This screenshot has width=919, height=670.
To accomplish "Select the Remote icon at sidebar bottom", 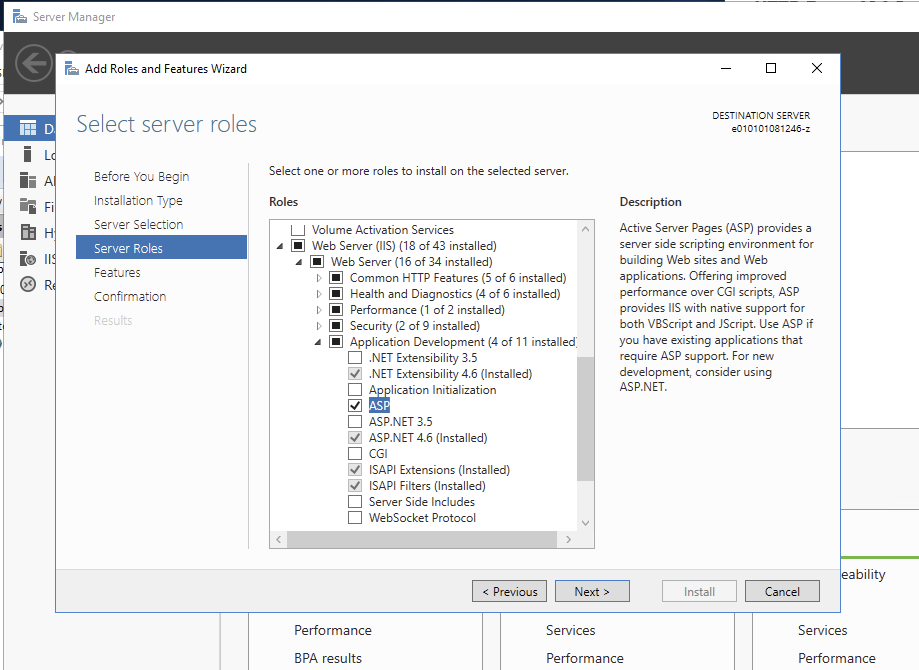I will click(x=28, y=284).
